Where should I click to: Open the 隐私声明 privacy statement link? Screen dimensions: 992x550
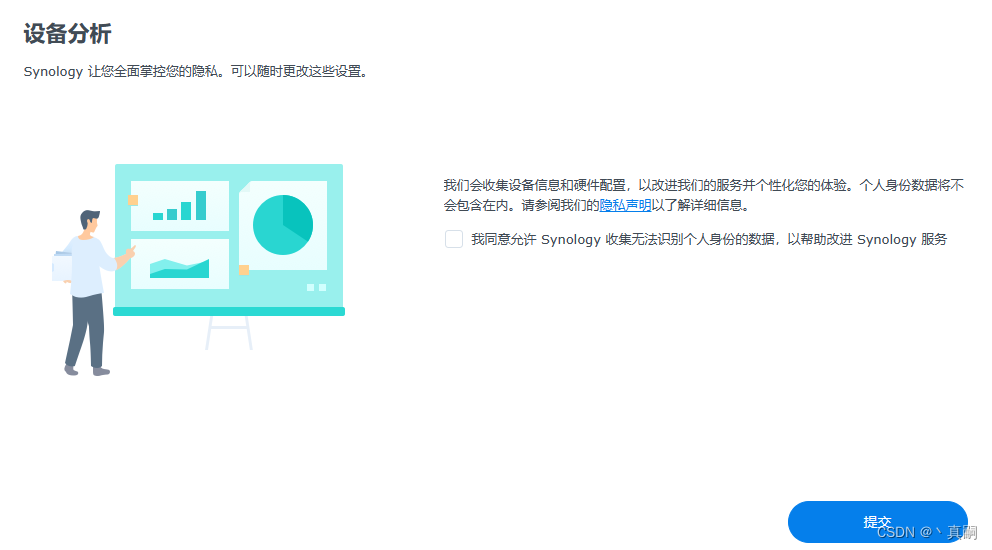[625, 205]
